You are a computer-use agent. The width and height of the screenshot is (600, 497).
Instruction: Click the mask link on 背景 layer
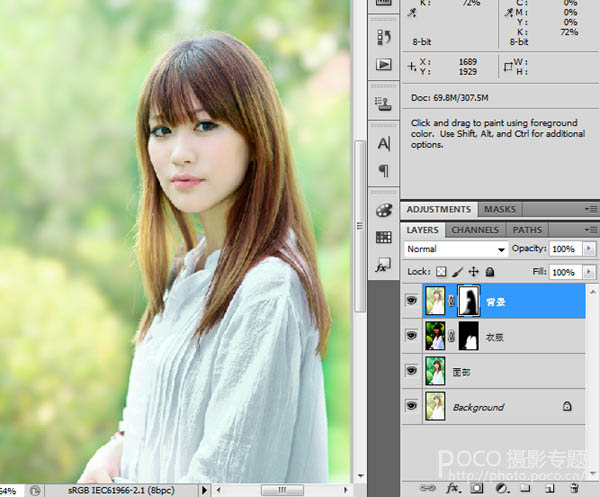click(x=452, y=301)
